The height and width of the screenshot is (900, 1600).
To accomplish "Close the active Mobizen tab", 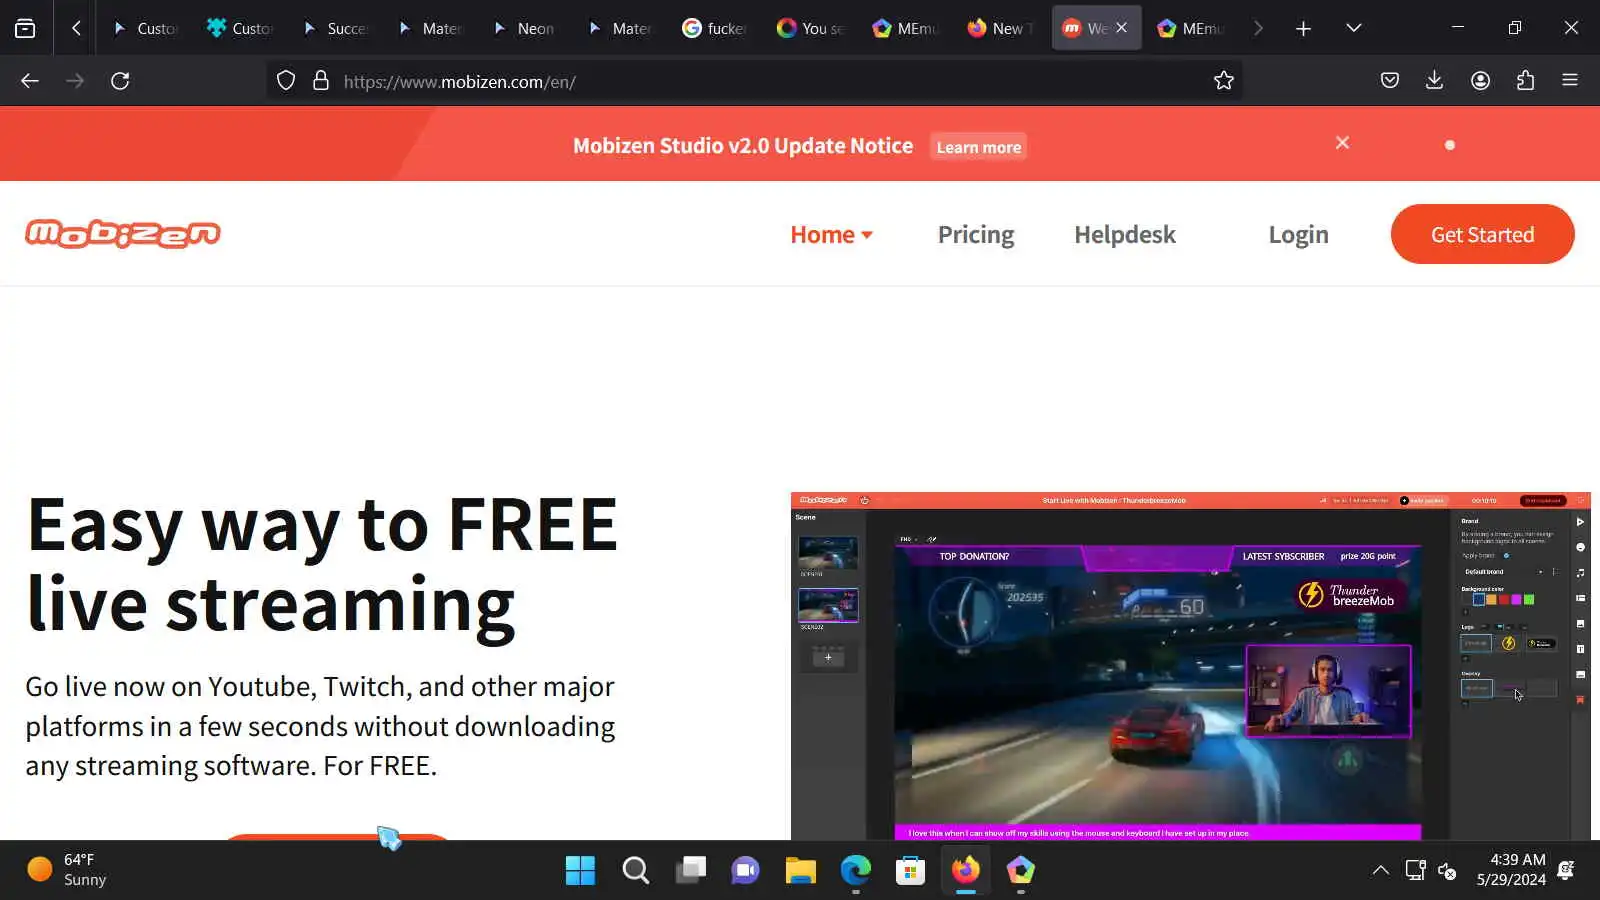I will point(1122,28).
